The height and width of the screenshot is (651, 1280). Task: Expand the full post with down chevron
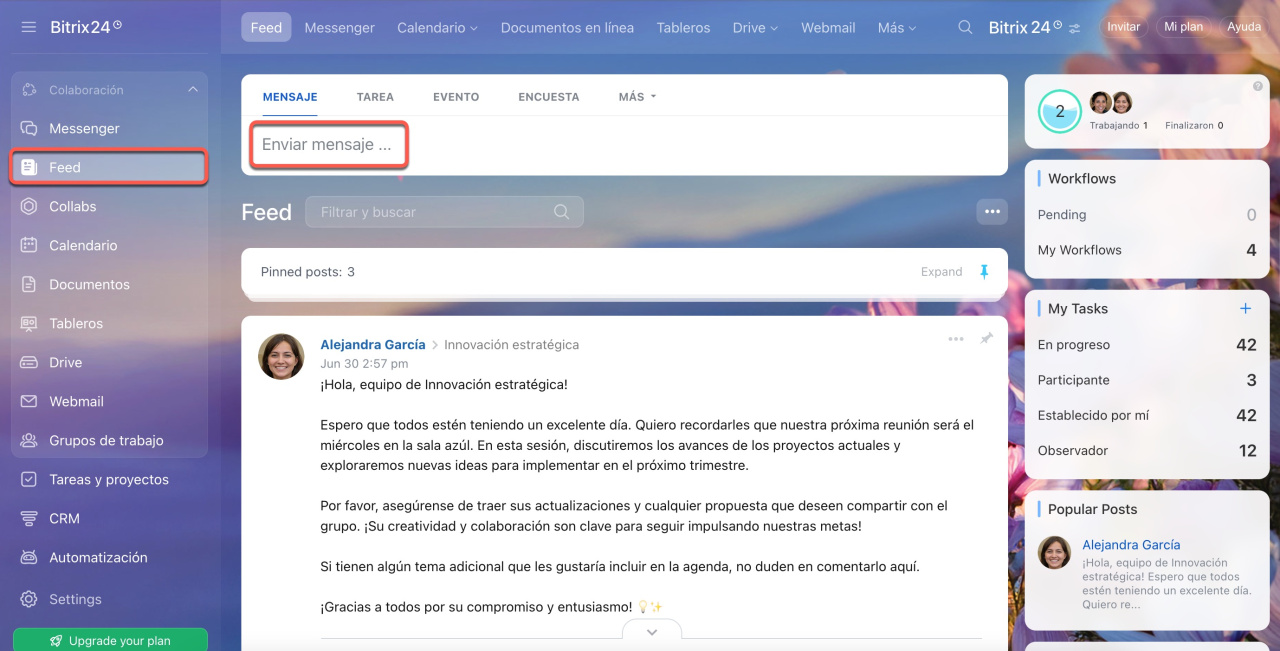652,632
